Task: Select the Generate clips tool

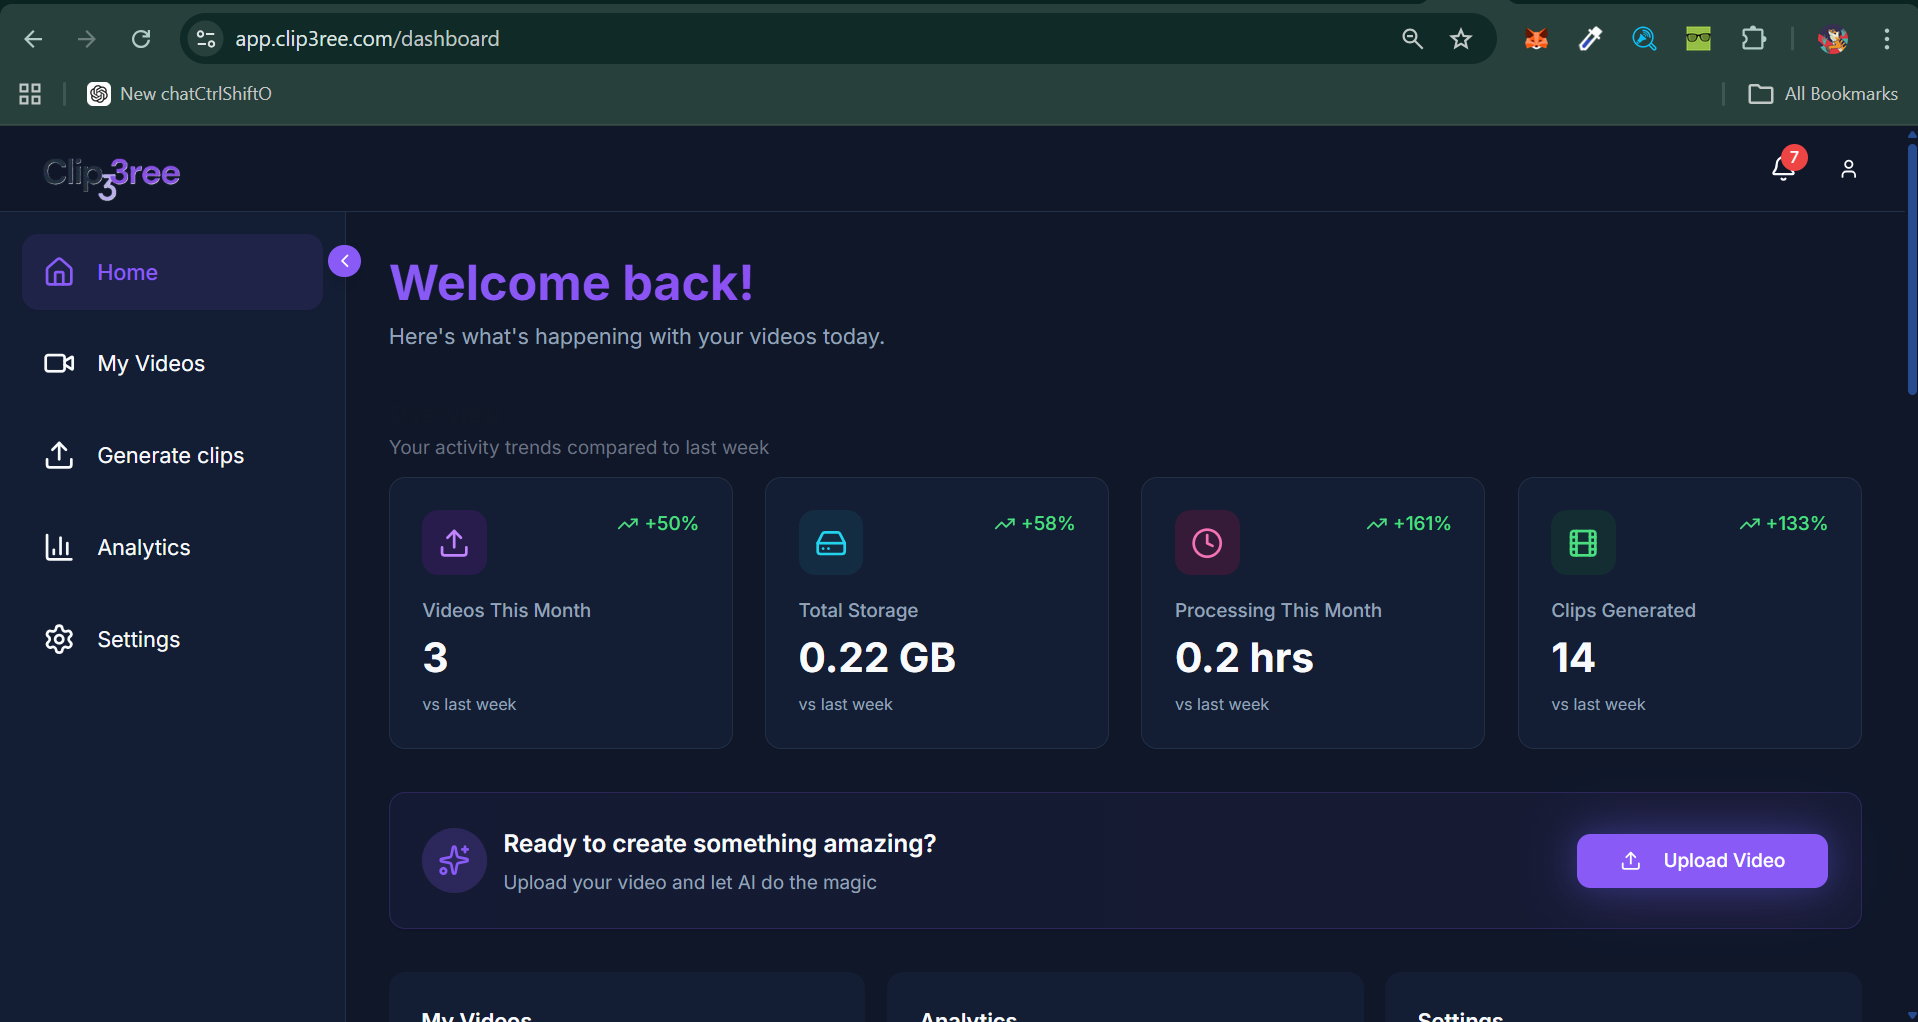Action: click(170, 455)
